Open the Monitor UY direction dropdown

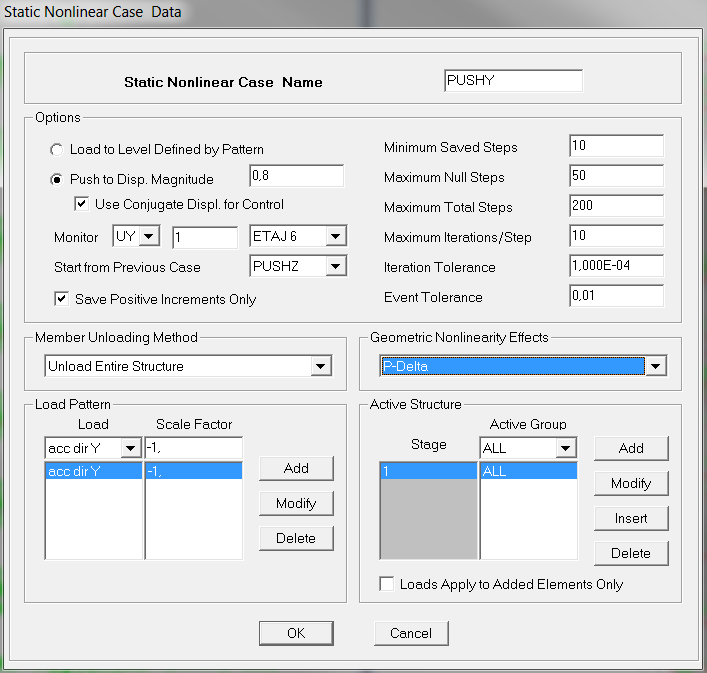click(149, 236)
